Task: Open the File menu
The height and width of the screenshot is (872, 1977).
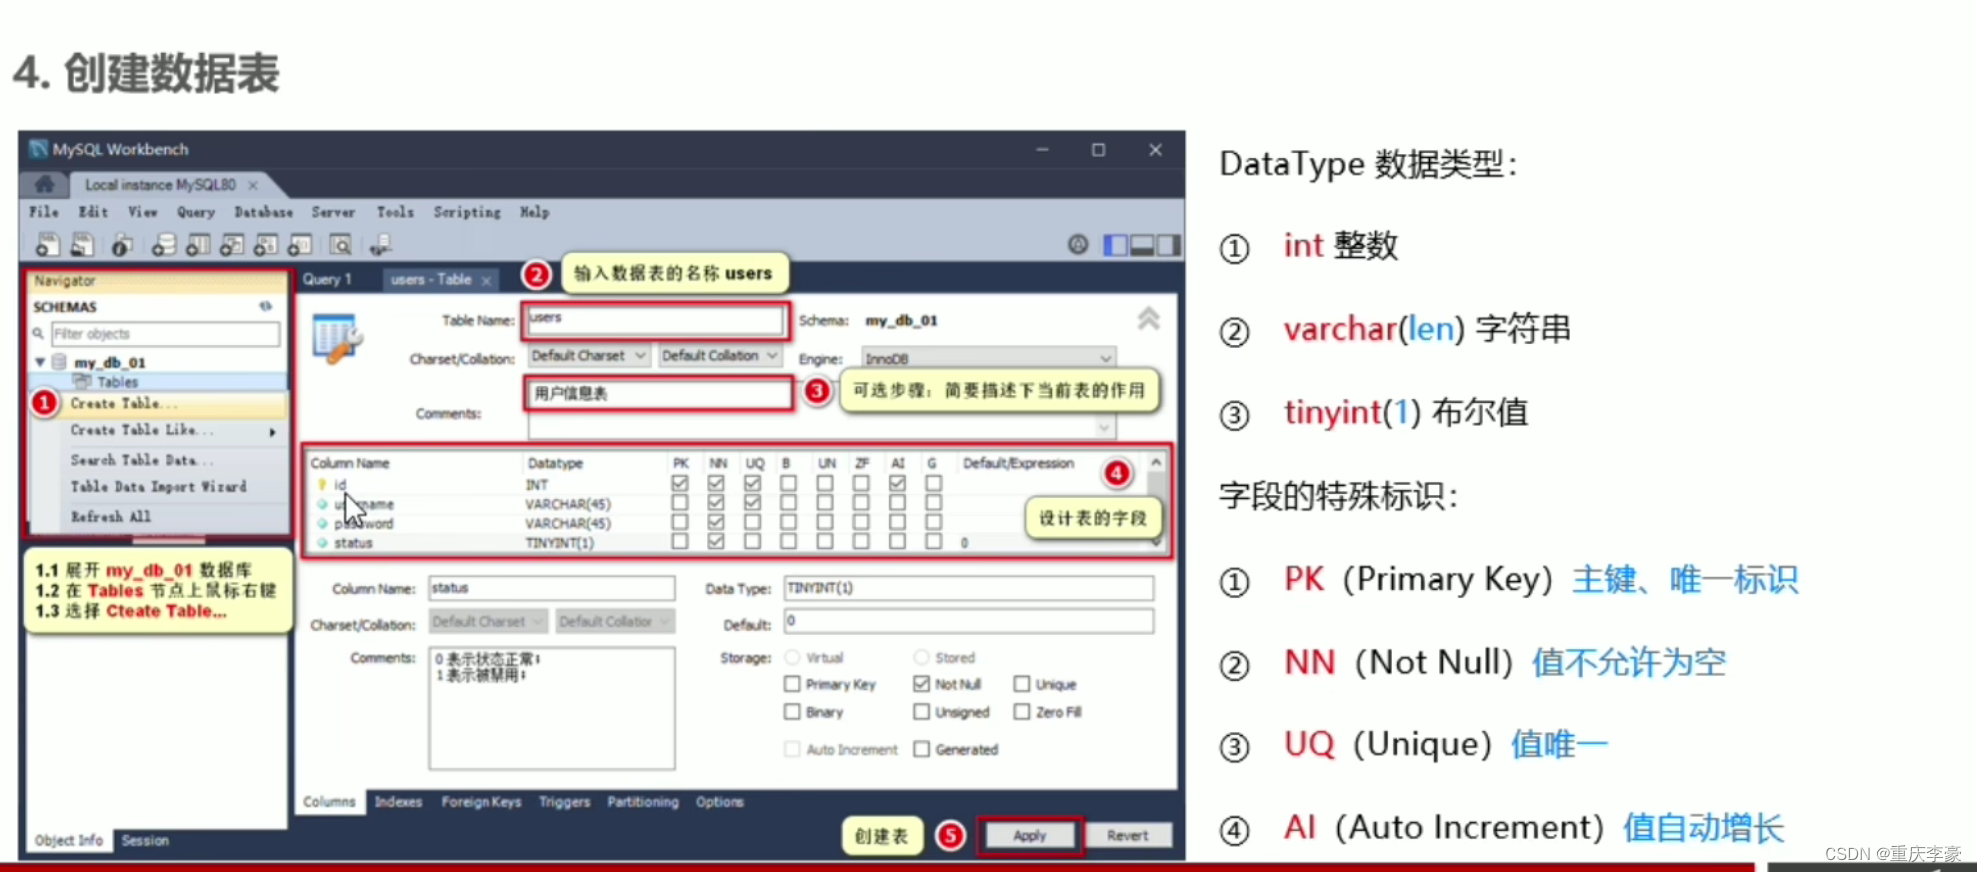Action: (x=43, y=212)
